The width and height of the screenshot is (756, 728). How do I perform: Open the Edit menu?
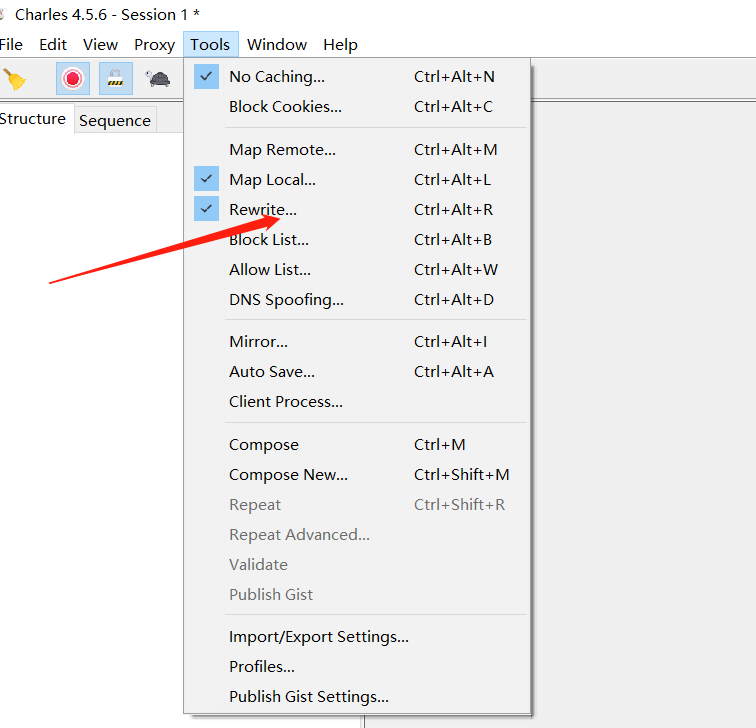click(53, 44)
